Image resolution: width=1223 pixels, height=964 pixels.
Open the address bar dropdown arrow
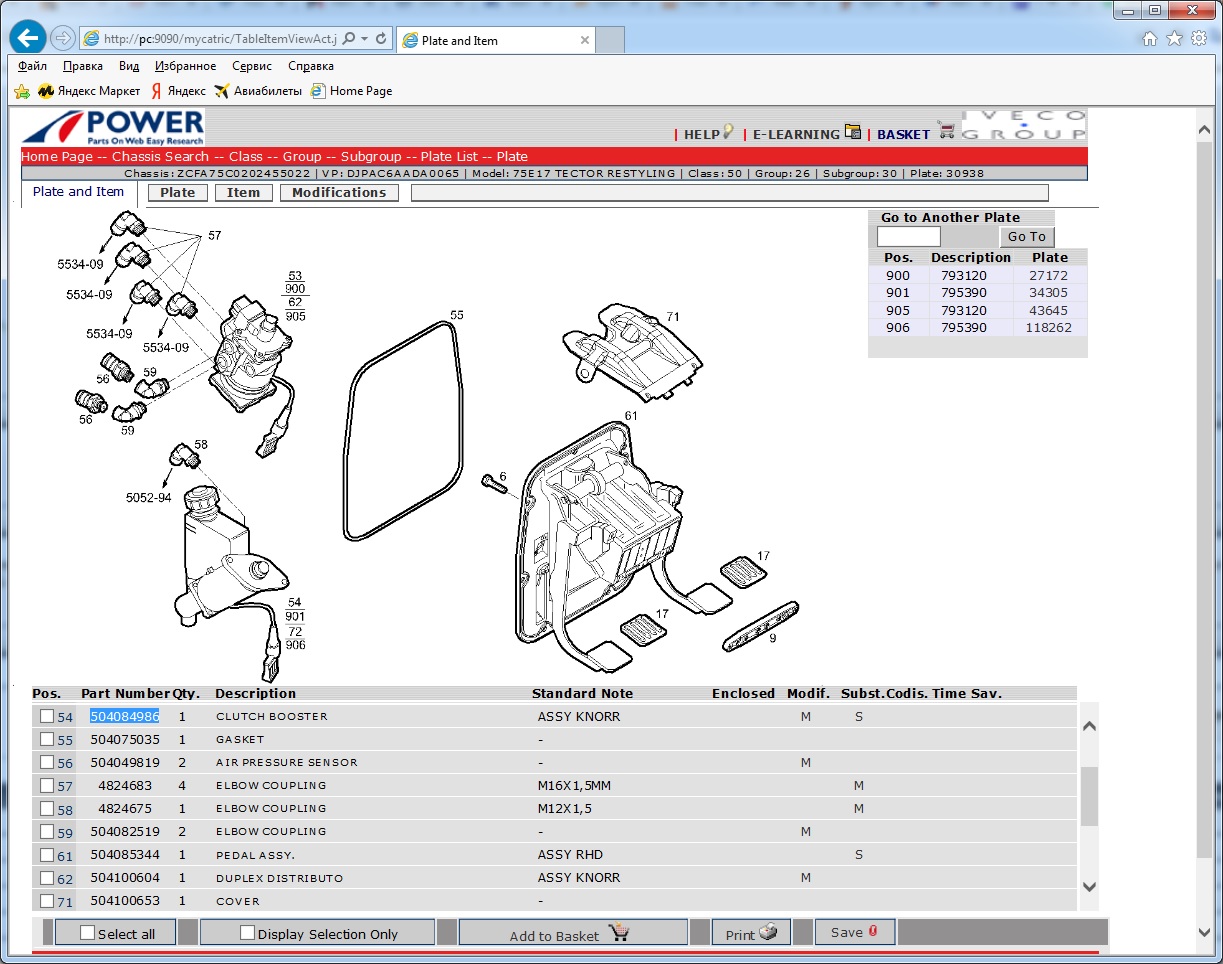click(365, 39)
